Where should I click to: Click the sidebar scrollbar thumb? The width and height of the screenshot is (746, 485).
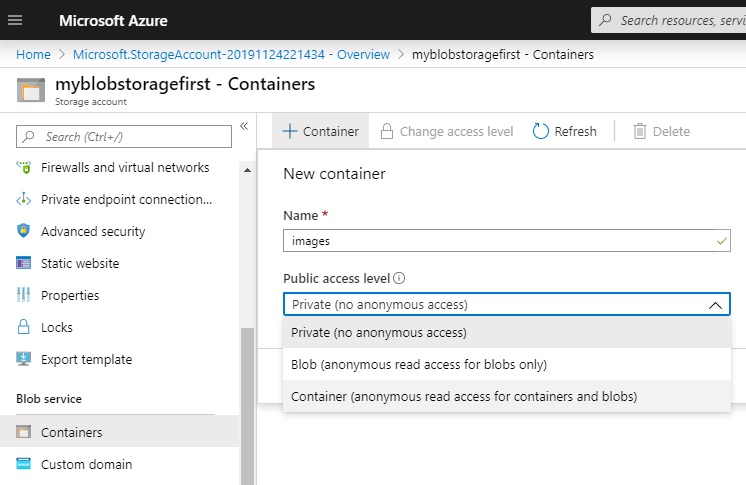(x=247, y=406)
